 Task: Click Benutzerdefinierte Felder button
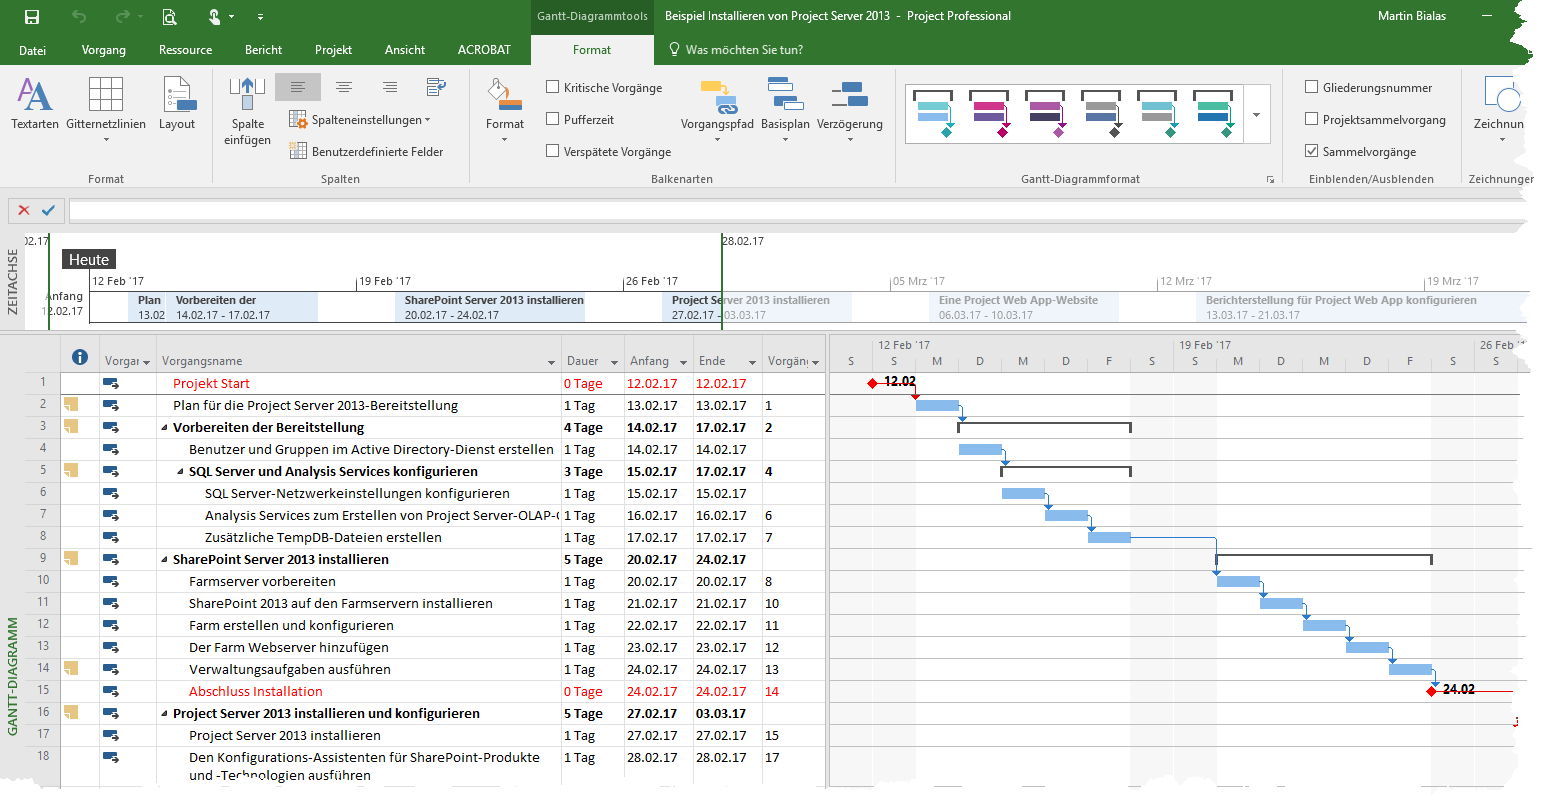coord(366,152)
